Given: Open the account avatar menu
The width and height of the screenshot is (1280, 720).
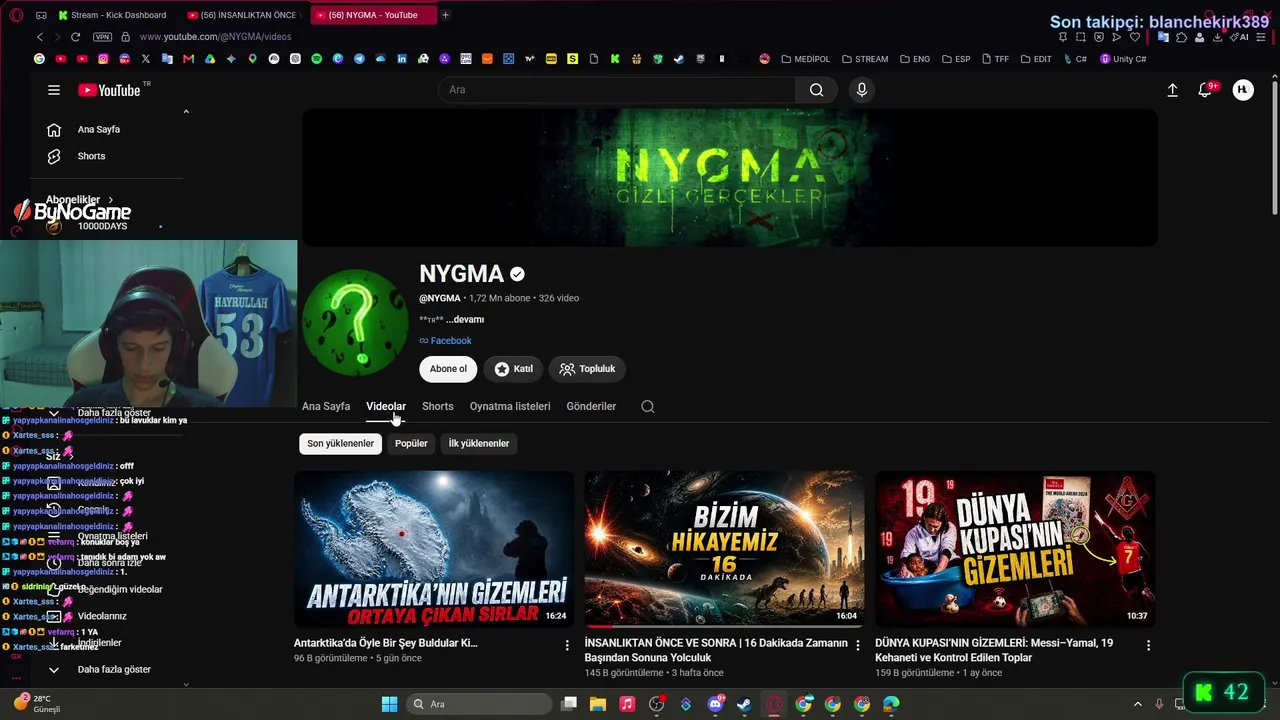Looking at the screenshot, I should [x=1243, y=90].
